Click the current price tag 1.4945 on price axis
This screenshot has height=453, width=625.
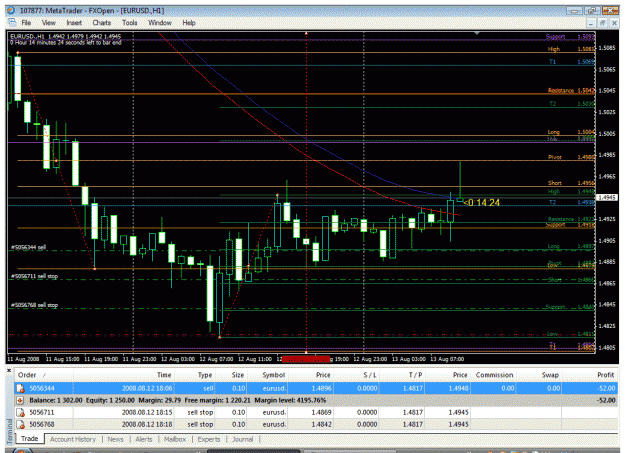[x=606, y=197]
